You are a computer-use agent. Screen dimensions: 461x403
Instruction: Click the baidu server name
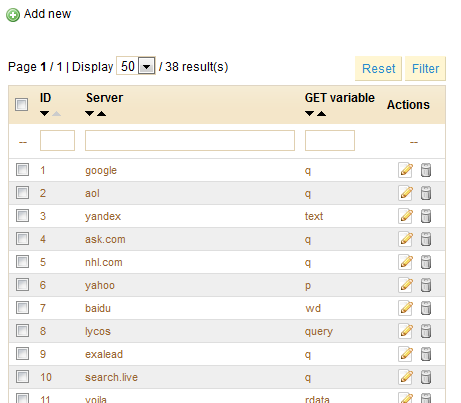pos(98,308)
